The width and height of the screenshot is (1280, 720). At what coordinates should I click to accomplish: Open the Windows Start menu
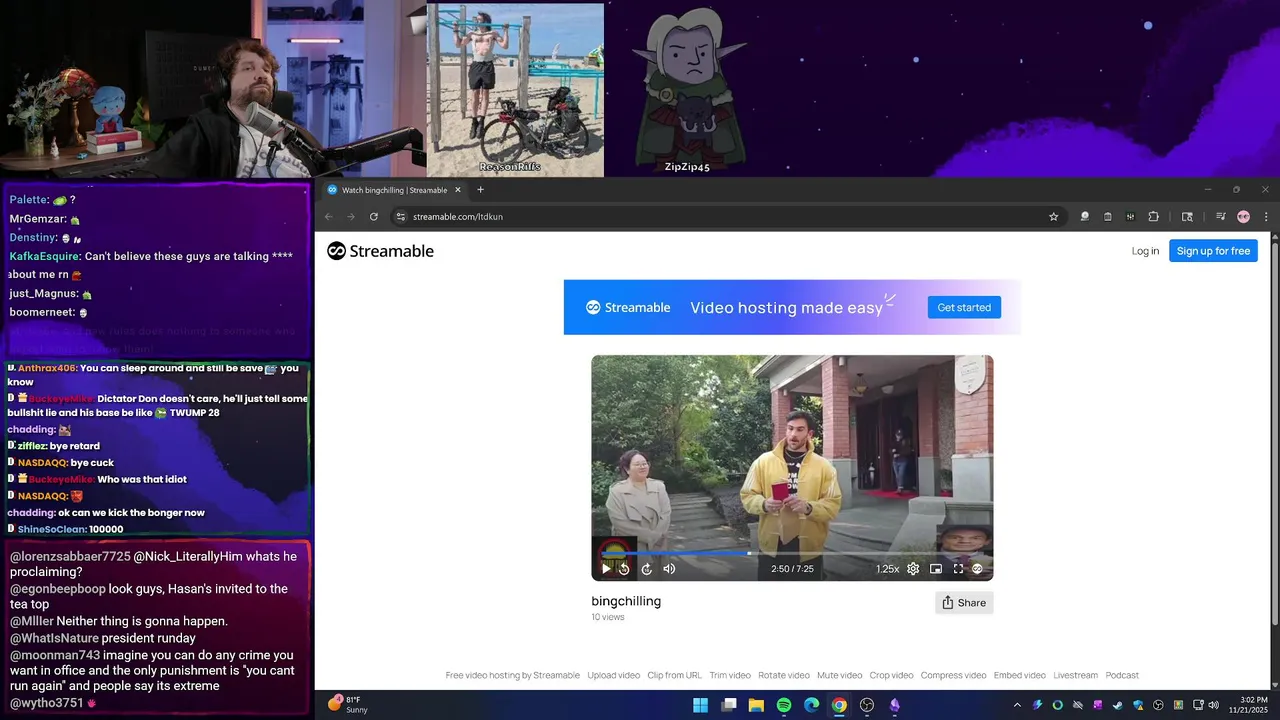[x=701, y=705]
